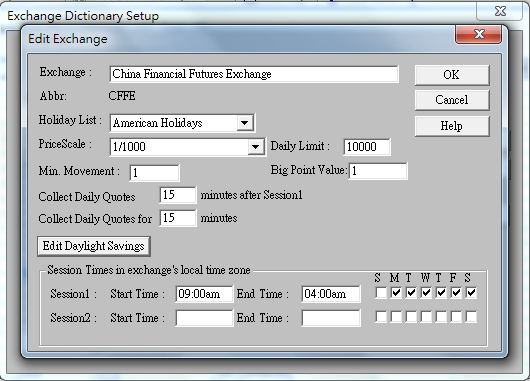Click Session1 End Time field
Viewport: 530px width, 381px height.
click(331, 294)
